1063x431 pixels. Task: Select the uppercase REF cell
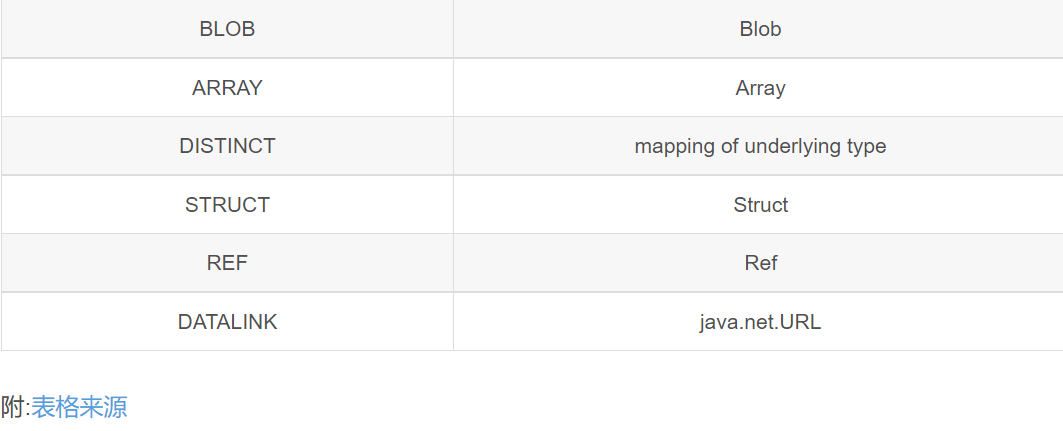coord(227,263)
